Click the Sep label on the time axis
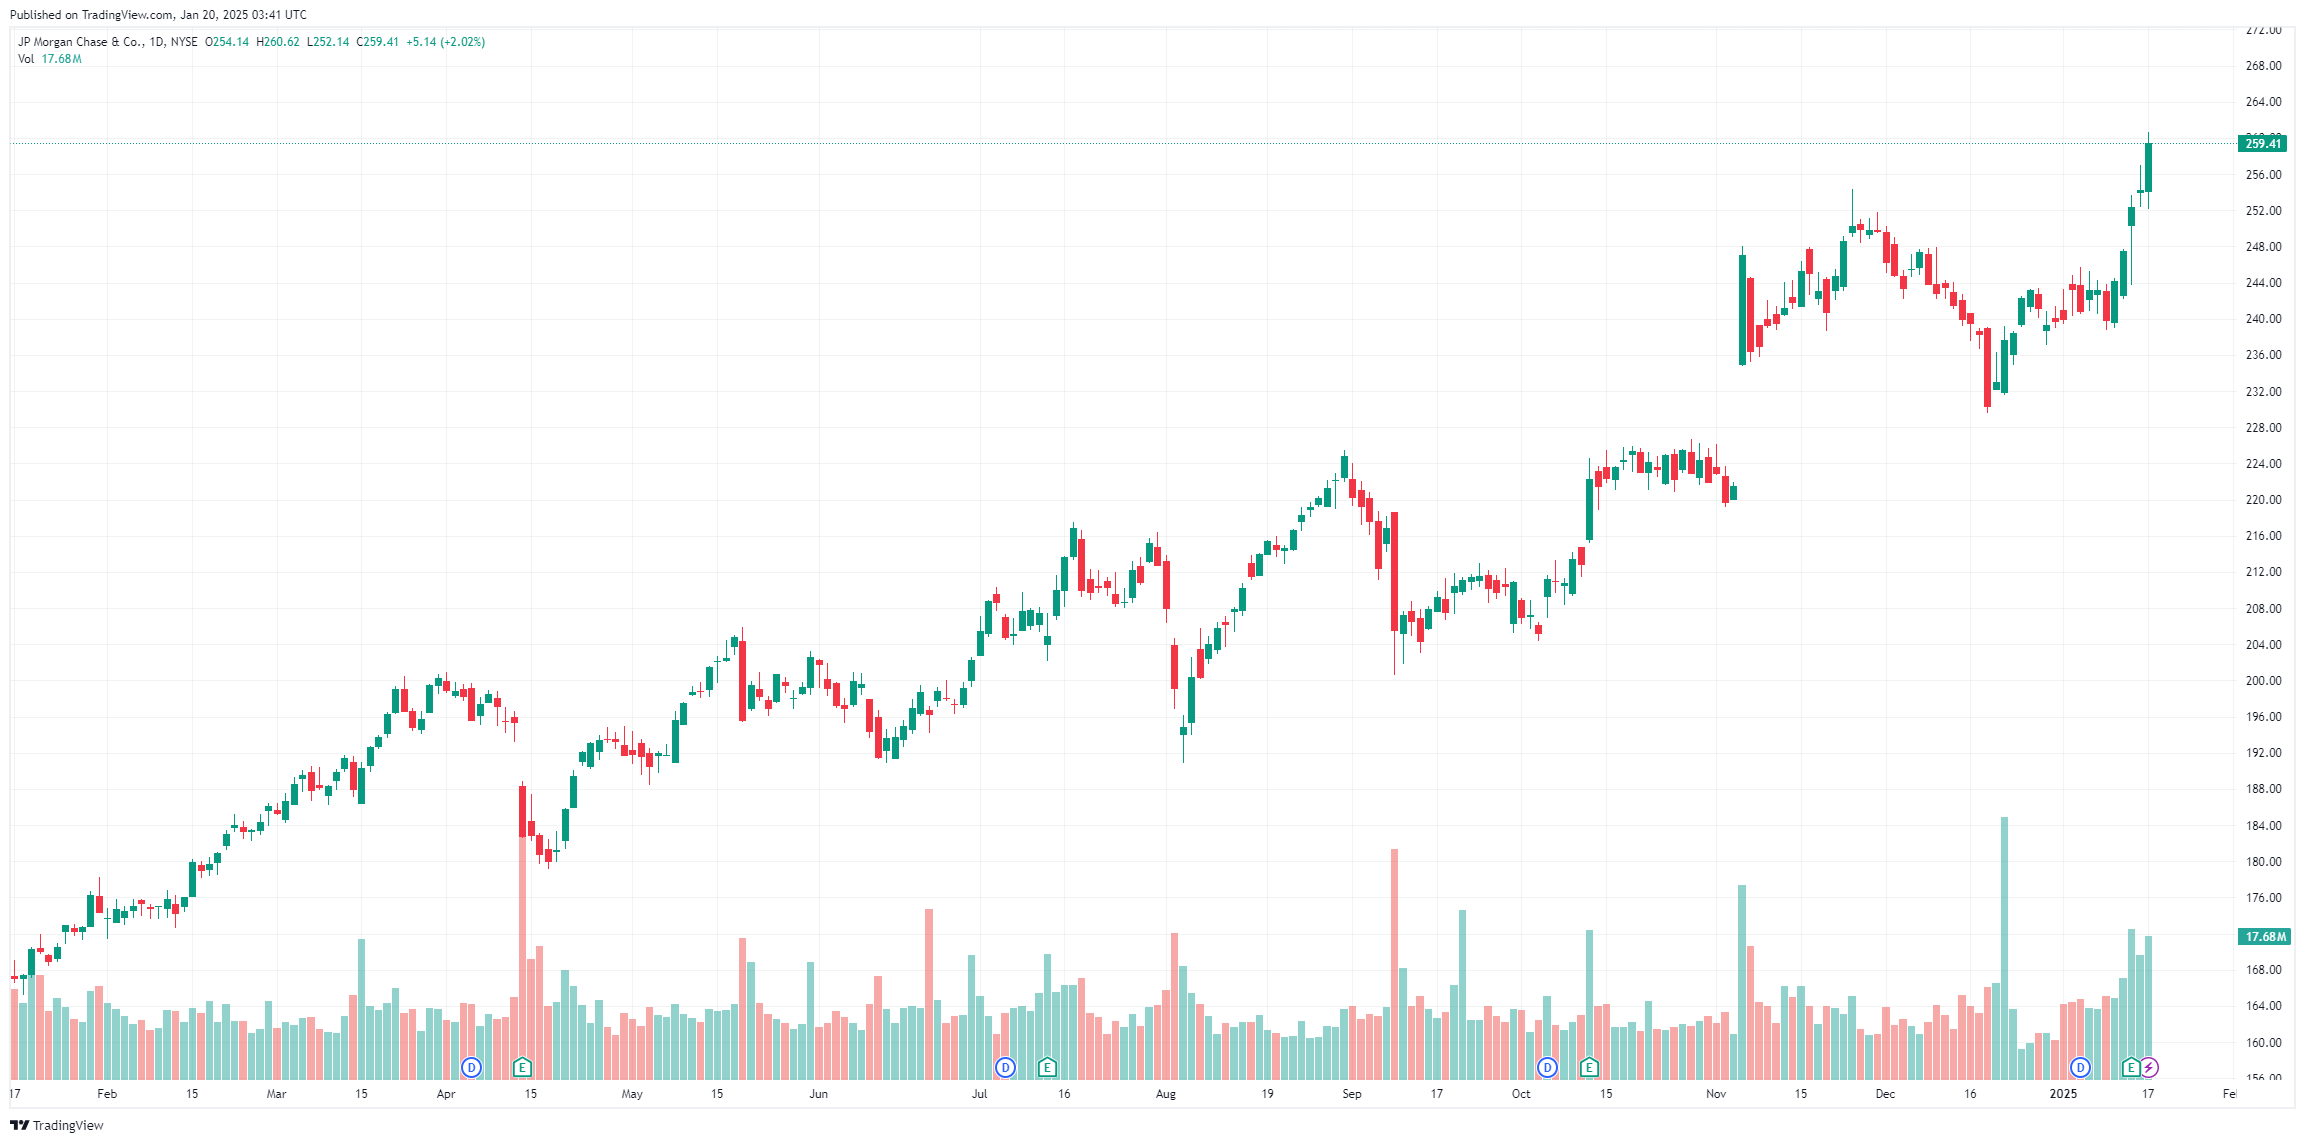The height and width of the screenshot is (1143, 2305). pos(1352,1094)
